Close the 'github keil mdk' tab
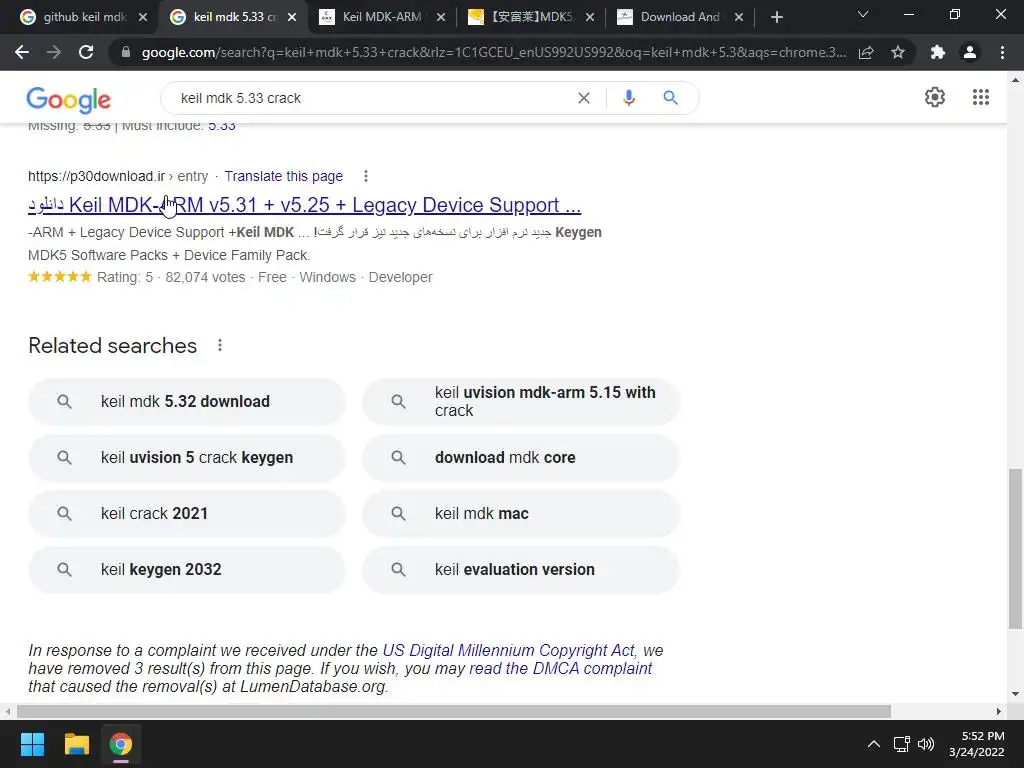This screenshot has width=1024, height=768. [143, 18]
